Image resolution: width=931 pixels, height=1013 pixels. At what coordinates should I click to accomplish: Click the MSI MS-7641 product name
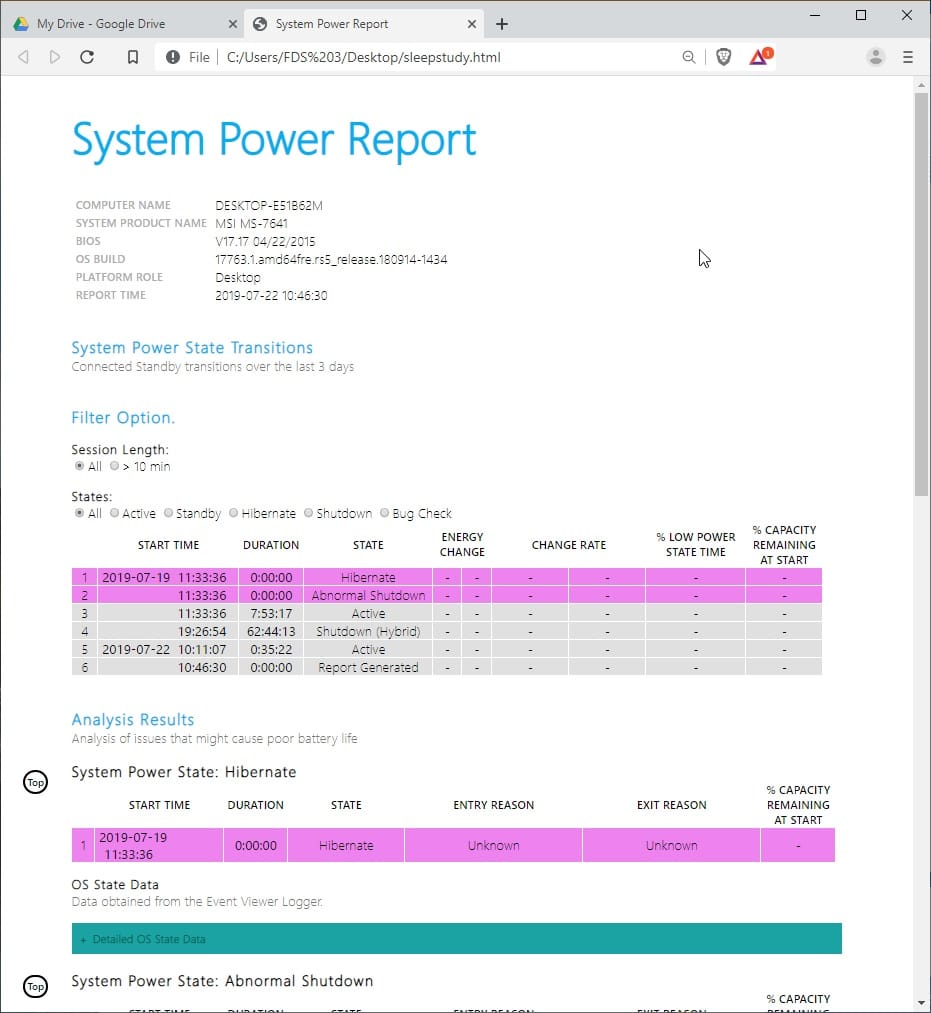click(251, 224)
